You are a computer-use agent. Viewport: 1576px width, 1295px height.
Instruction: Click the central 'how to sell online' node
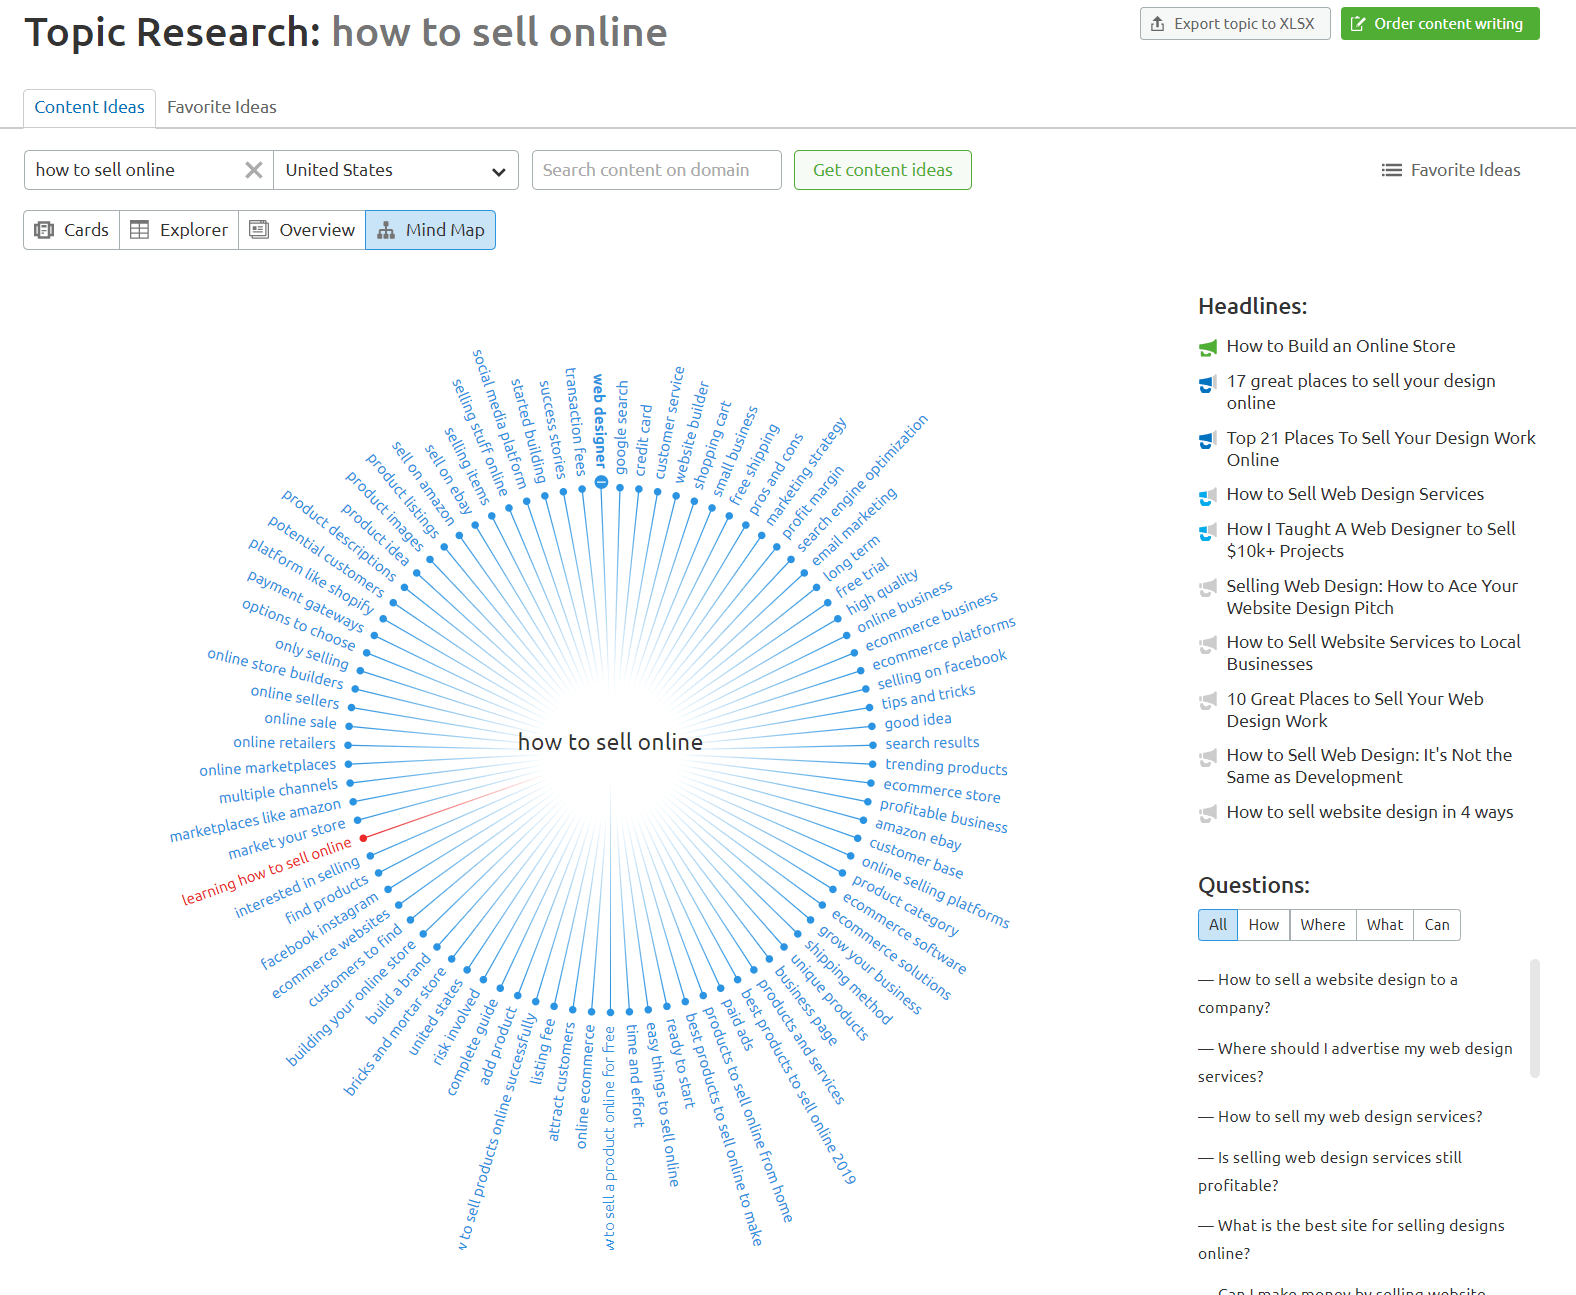(x=610, y=742)
